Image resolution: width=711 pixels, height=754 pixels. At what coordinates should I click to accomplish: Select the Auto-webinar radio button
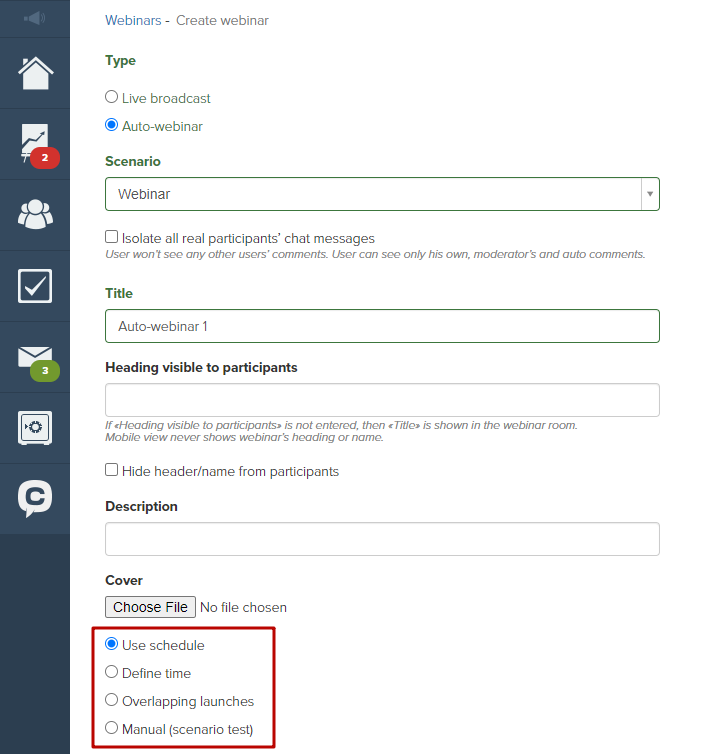(x=111, y=125)
